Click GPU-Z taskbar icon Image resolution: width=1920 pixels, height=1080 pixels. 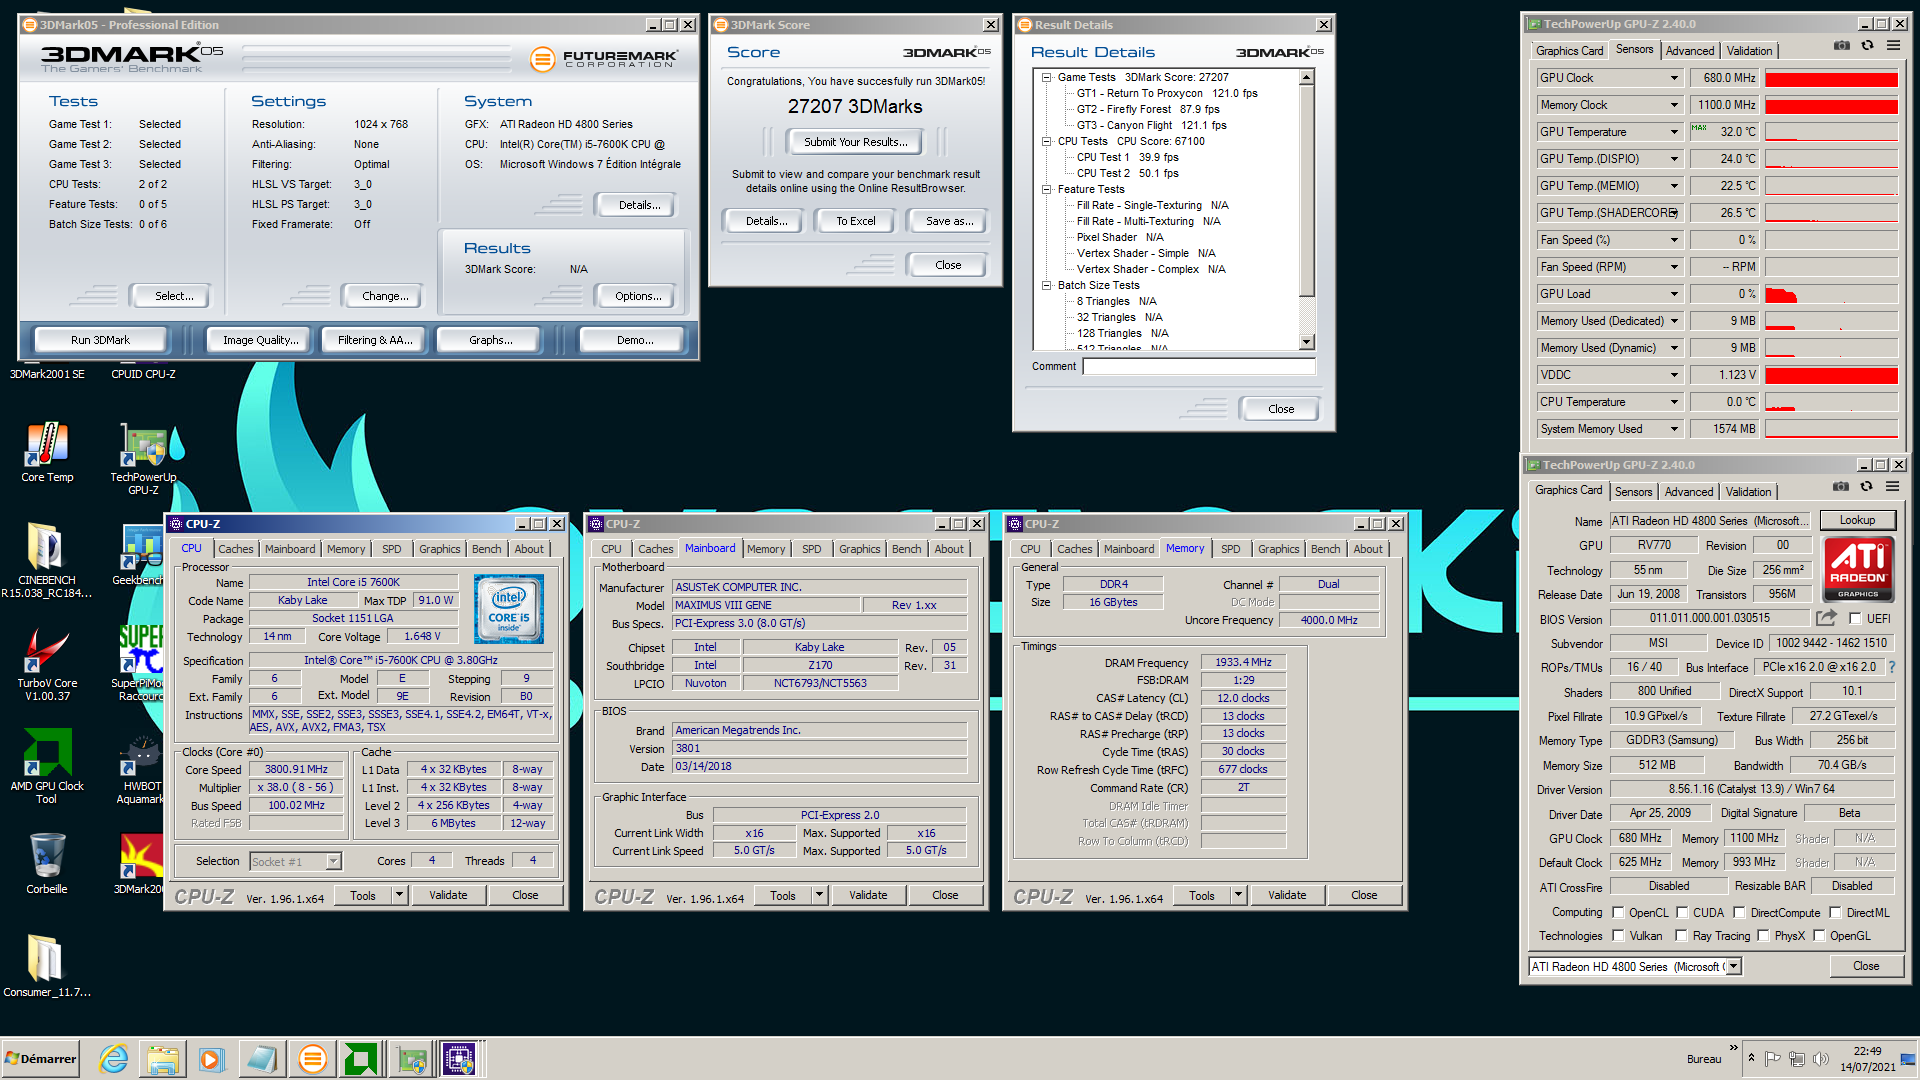coord(410,1059)
